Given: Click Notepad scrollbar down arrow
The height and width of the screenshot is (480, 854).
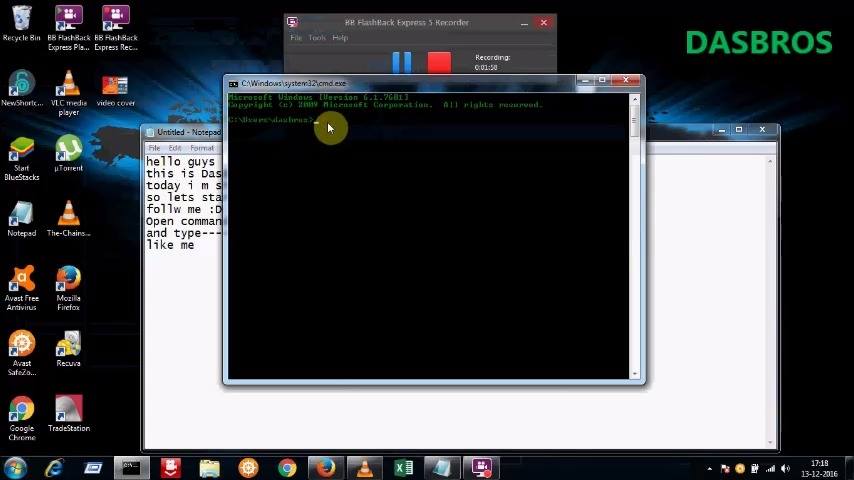Looking at the screenshot, I should (770, 443).
